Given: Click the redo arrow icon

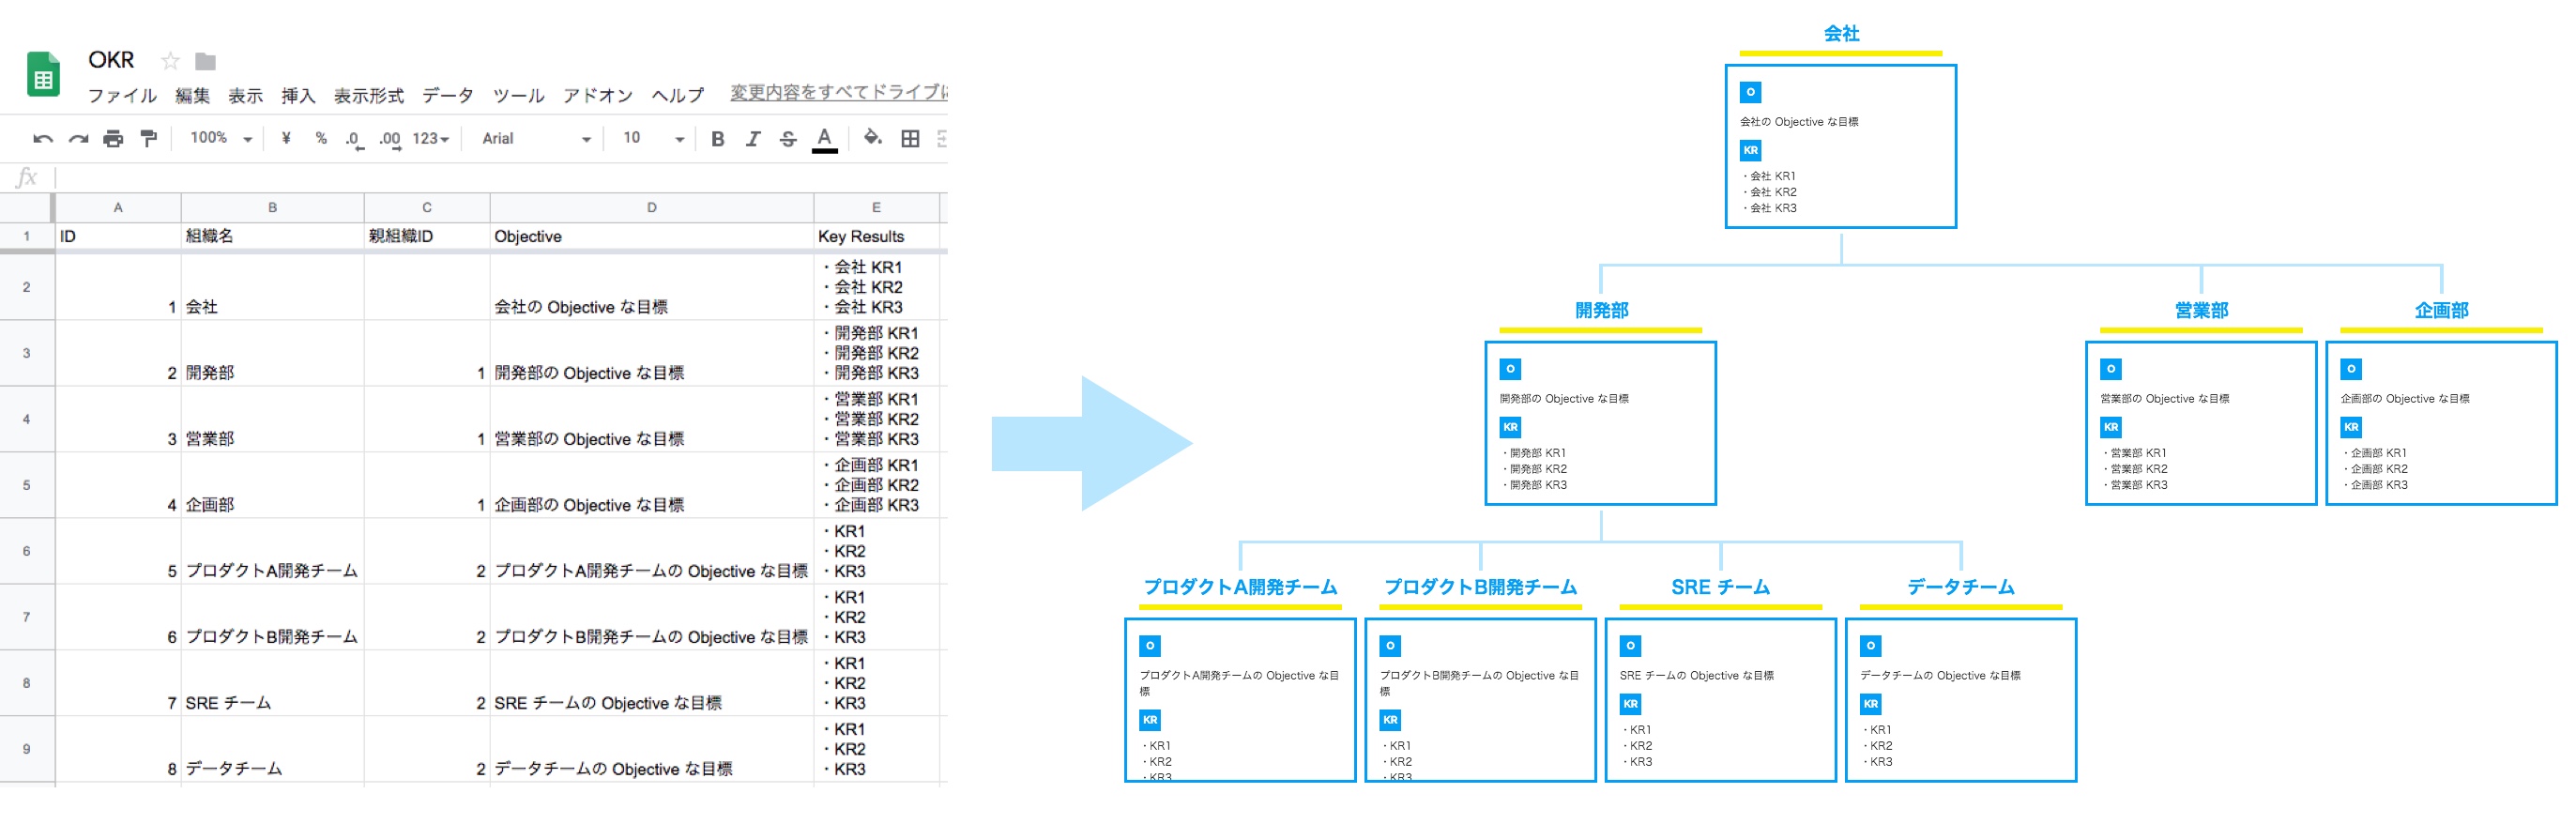Looking at the screenshot, I should coord(78,139).
